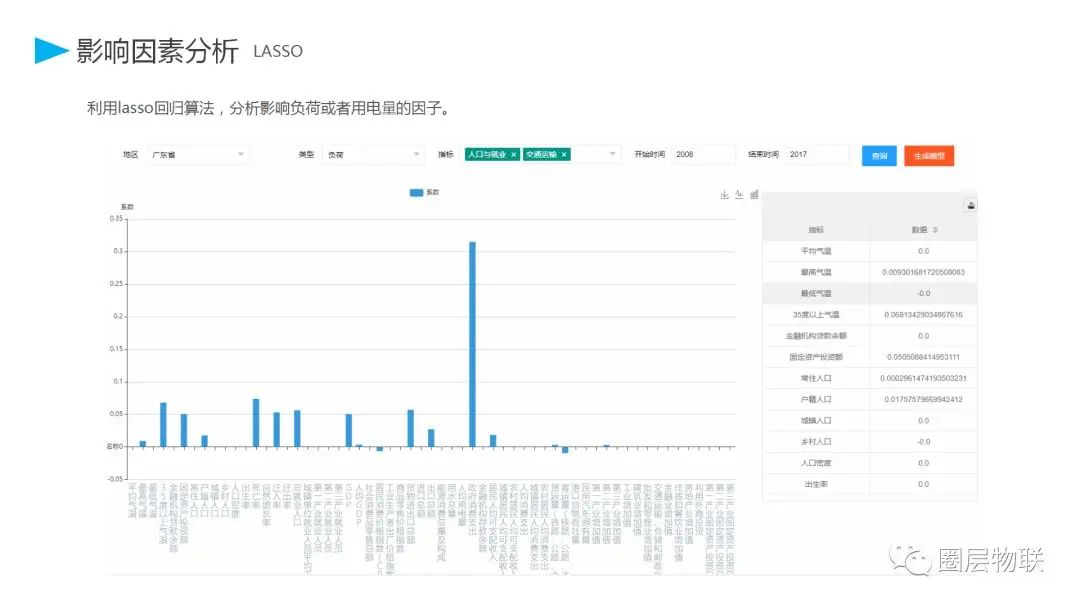Select the 人口密度 table row
Screen dimensions: 1080x608
pyautogui.click(x=869, y=463)
